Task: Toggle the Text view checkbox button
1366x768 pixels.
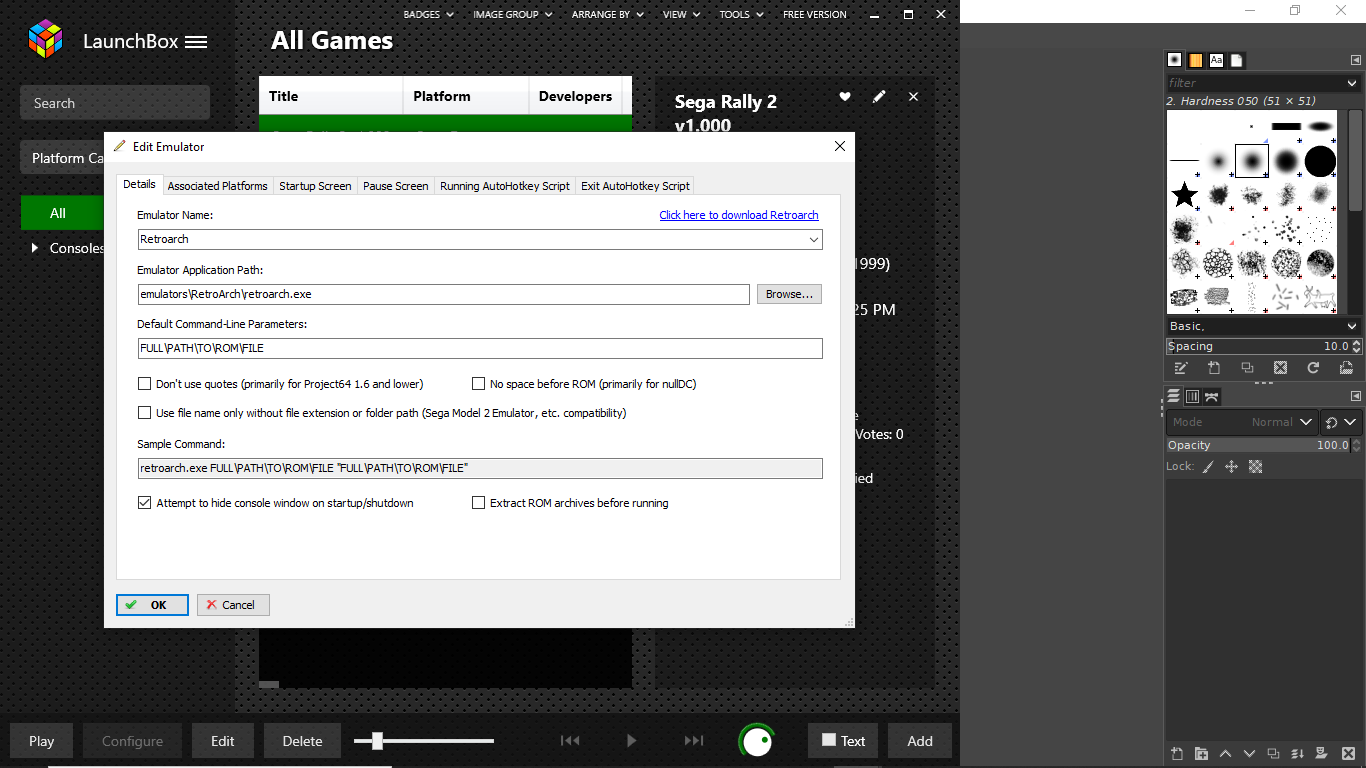Action: [x=843, y=741]
